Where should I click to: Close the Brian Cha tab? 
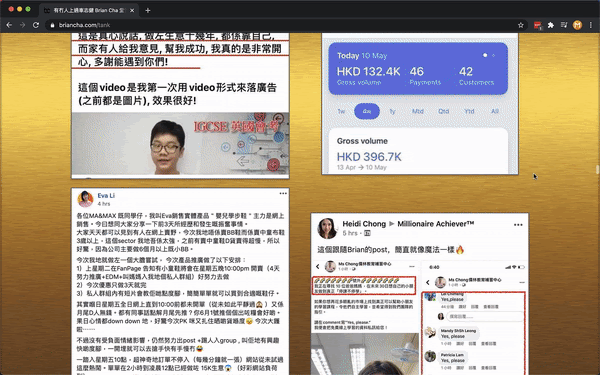pos(132,11)
